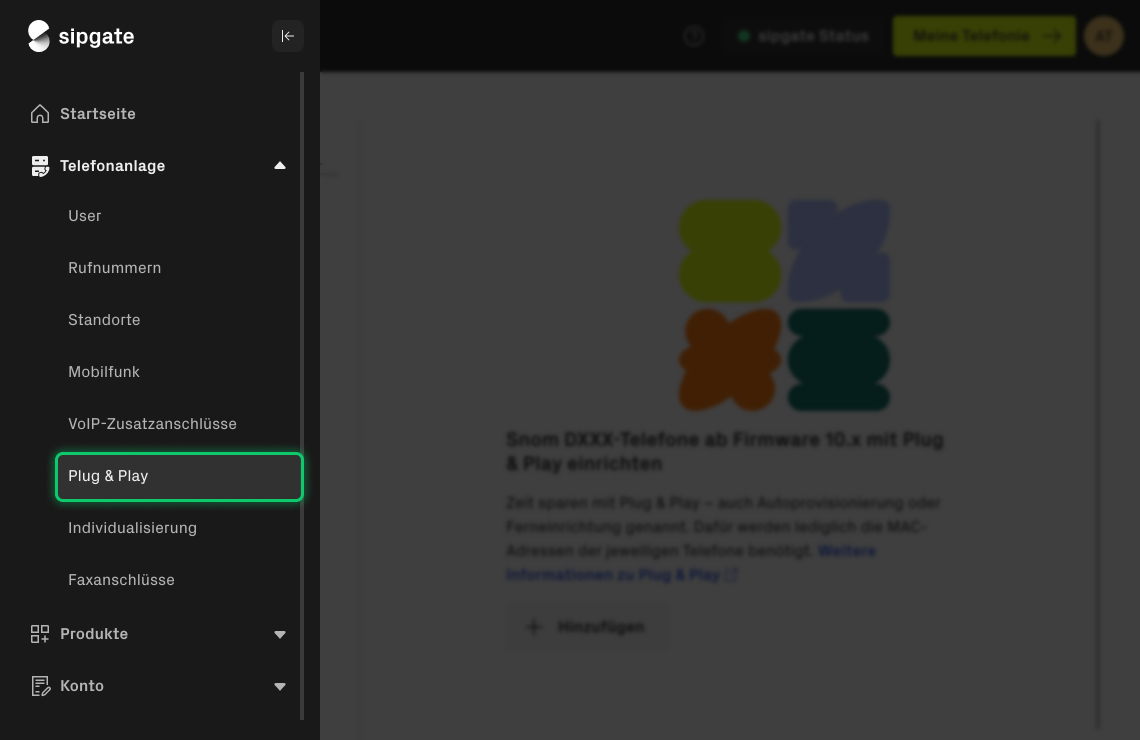Expand the Produkte section arrow
Image resolution: width=1140 pixels, height=740 pixels.
click(280, 634)
